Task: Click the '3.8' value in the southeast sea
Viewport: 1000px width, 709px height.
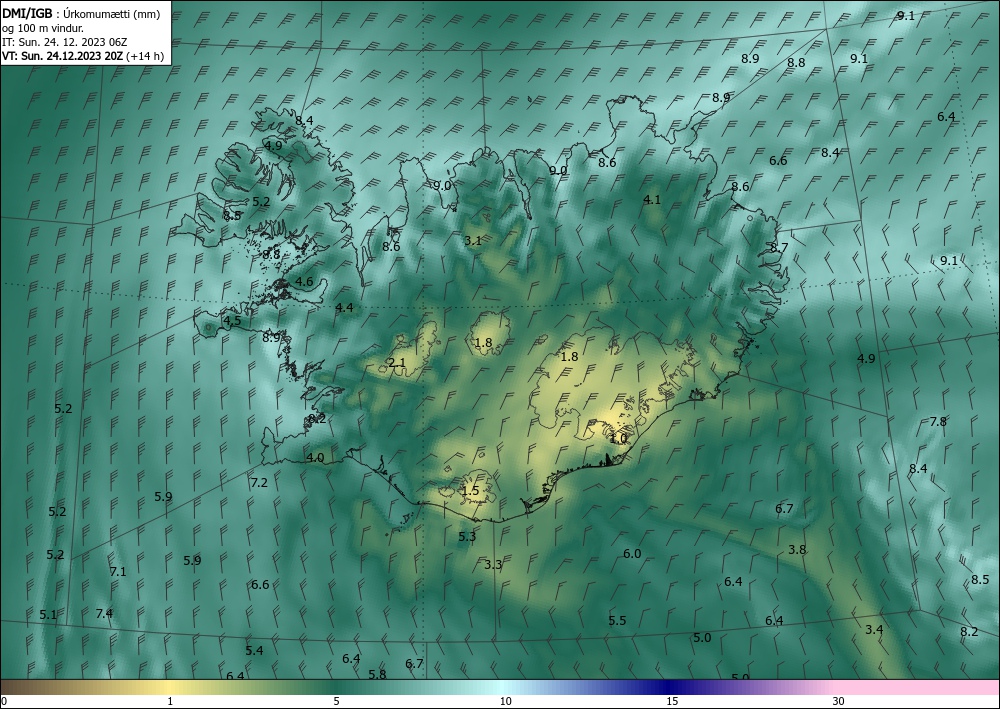Action: pos(797,550)
